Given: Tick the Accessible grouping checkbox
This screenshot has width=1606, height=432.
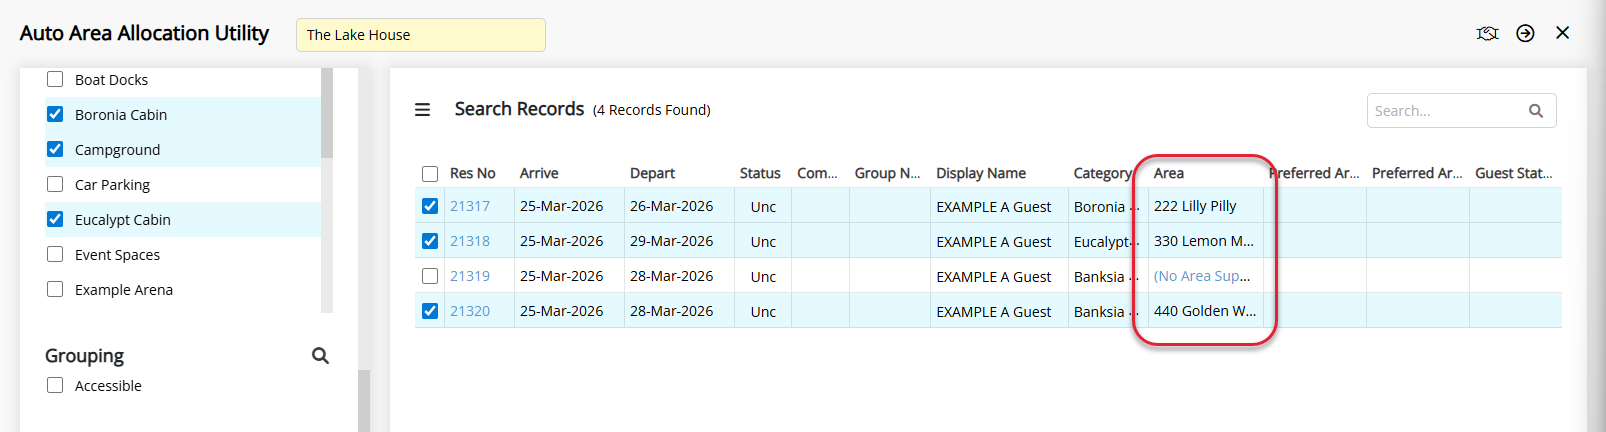Looking at the screenshot, I should tap(55, 385).
